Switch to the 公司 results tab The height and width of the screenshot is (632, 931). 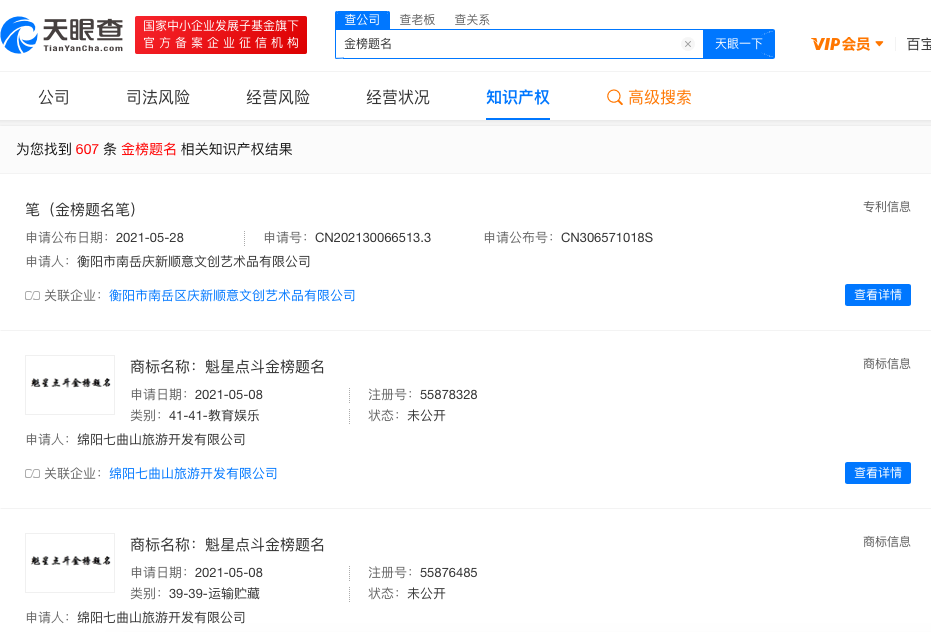pyautogui.click(x=54, y=97)
